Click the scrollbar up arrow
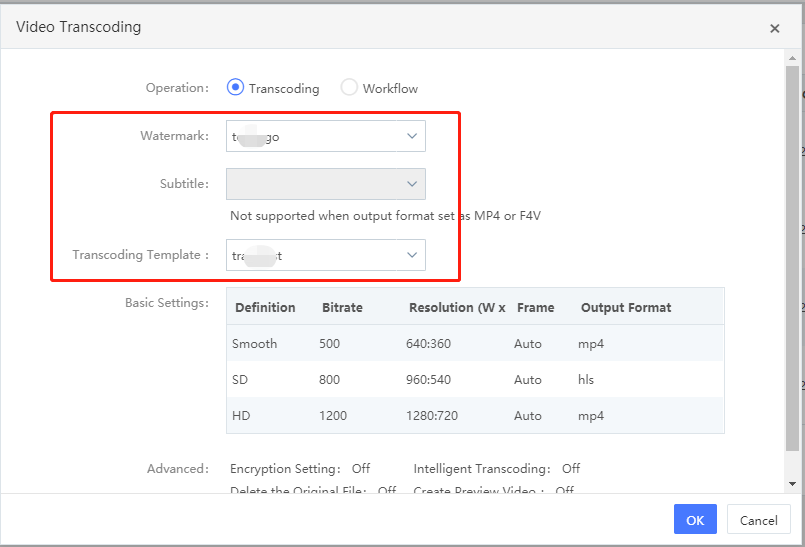 tap(792, 58)
